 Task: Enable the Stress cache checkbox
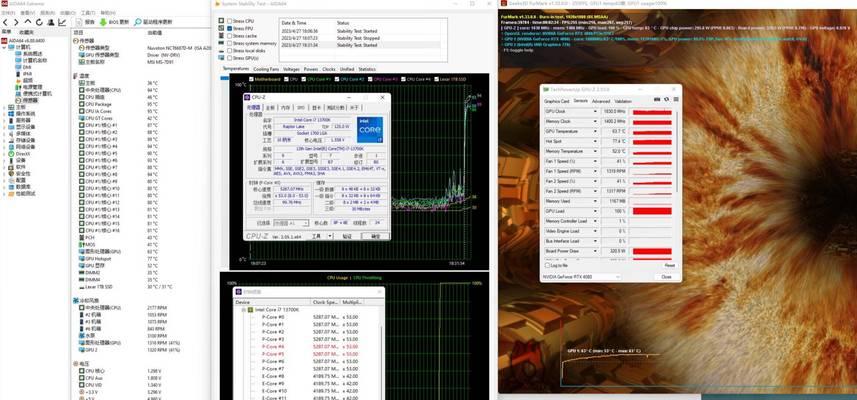tap(230, 36)
